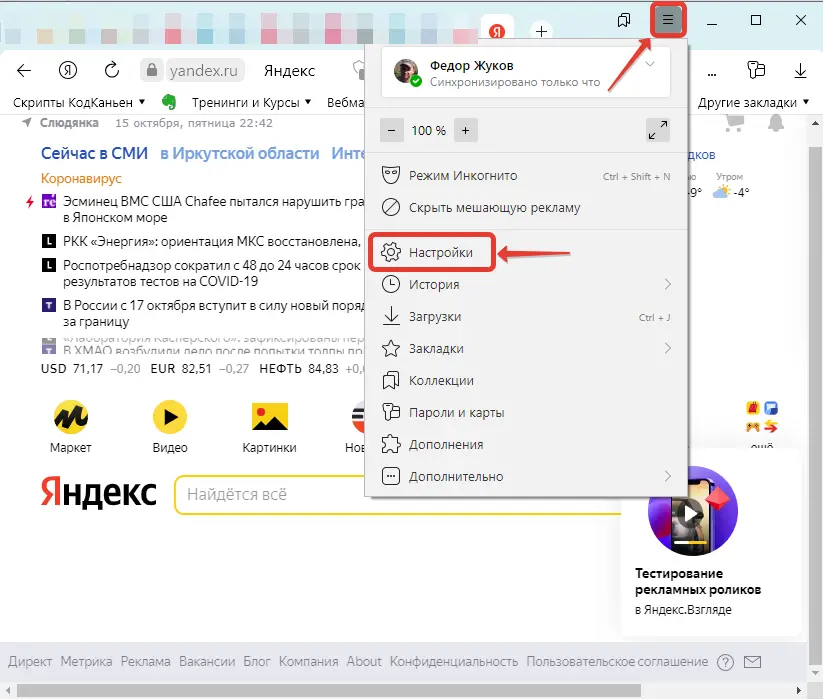Image resolution: width=823 pixels, height=699 pixels.
Task: Open the downloads arrow icon in toolbar
Action: coord(800,71)
